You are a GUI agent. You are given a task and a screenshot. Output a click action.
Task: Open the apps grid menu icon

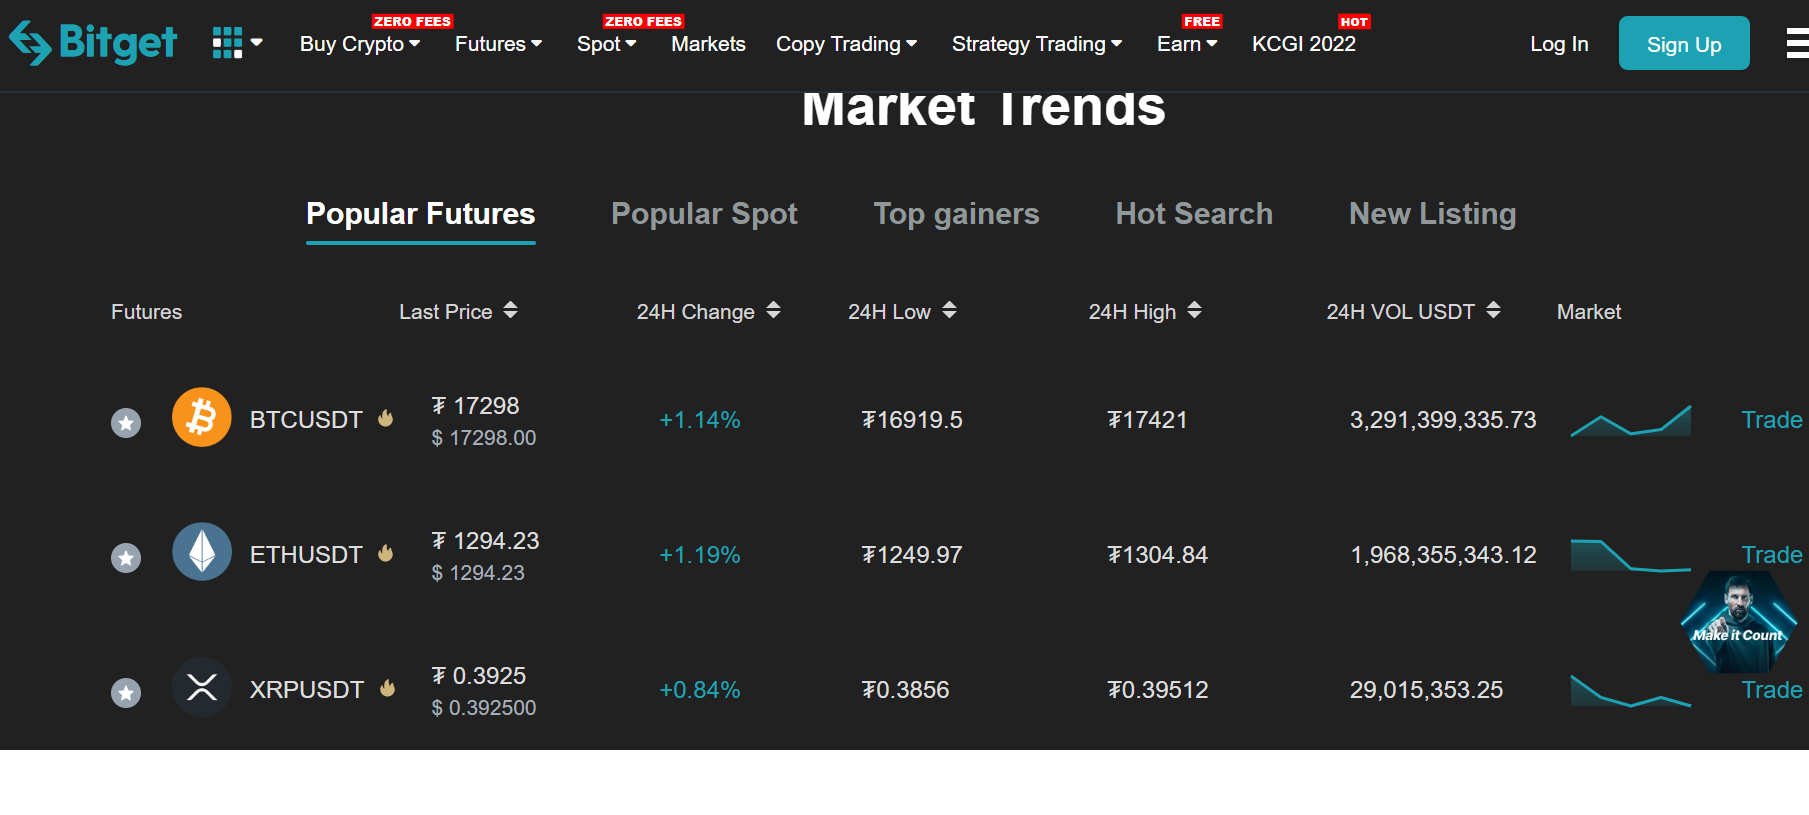tap(227, 43)
